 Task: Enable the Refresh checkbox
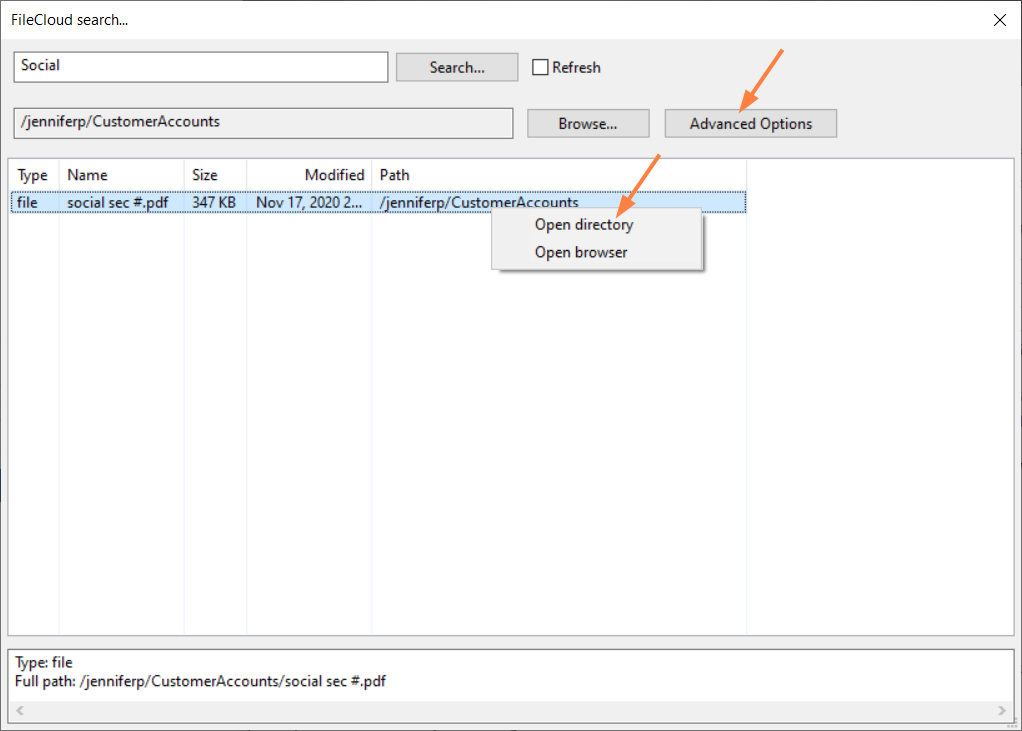coord(541,68)
